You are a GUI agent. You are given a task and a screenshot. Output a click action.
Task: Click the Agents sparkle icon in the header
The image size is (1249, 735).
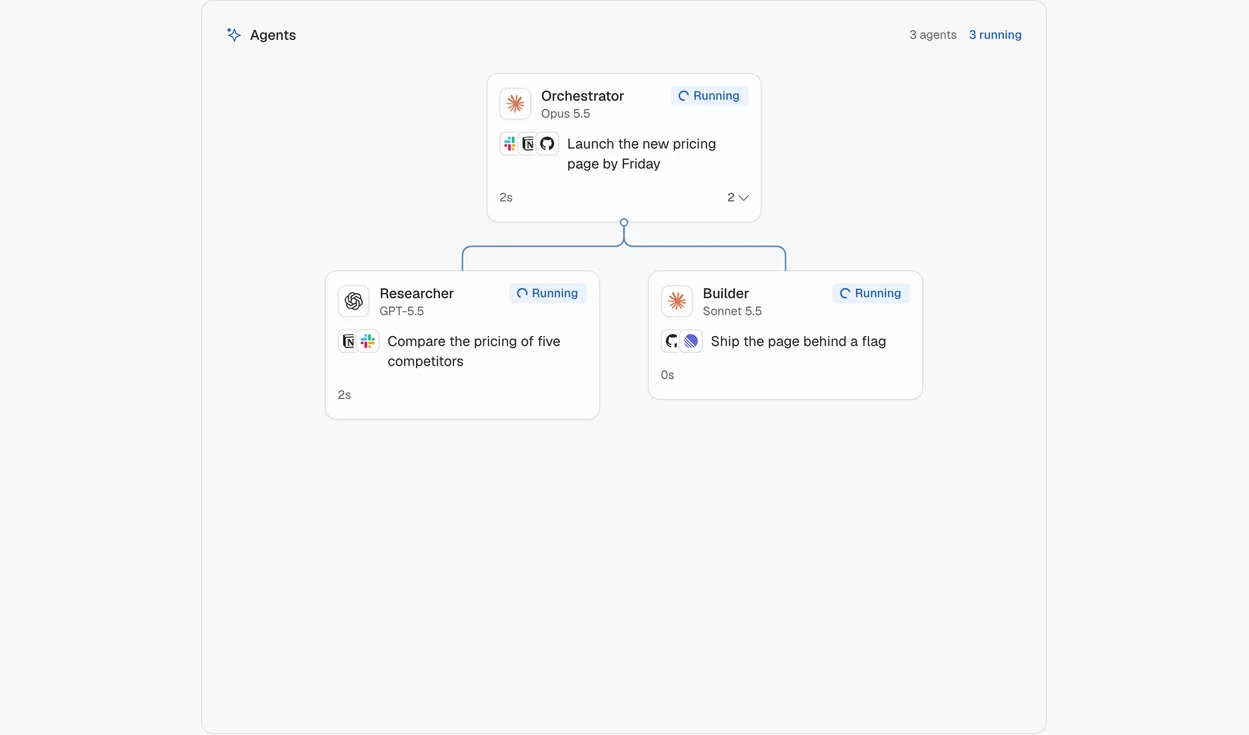234,35
